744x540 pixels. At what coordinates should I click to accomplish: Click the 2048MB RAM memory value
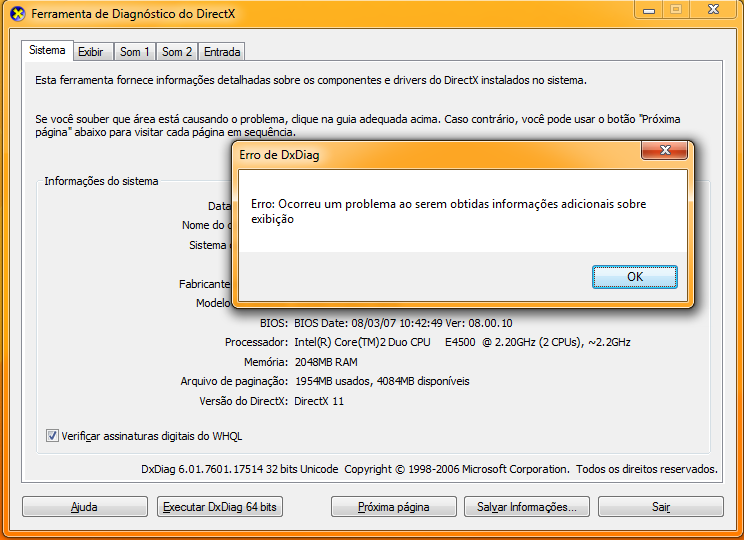click(x=326, y=362)
